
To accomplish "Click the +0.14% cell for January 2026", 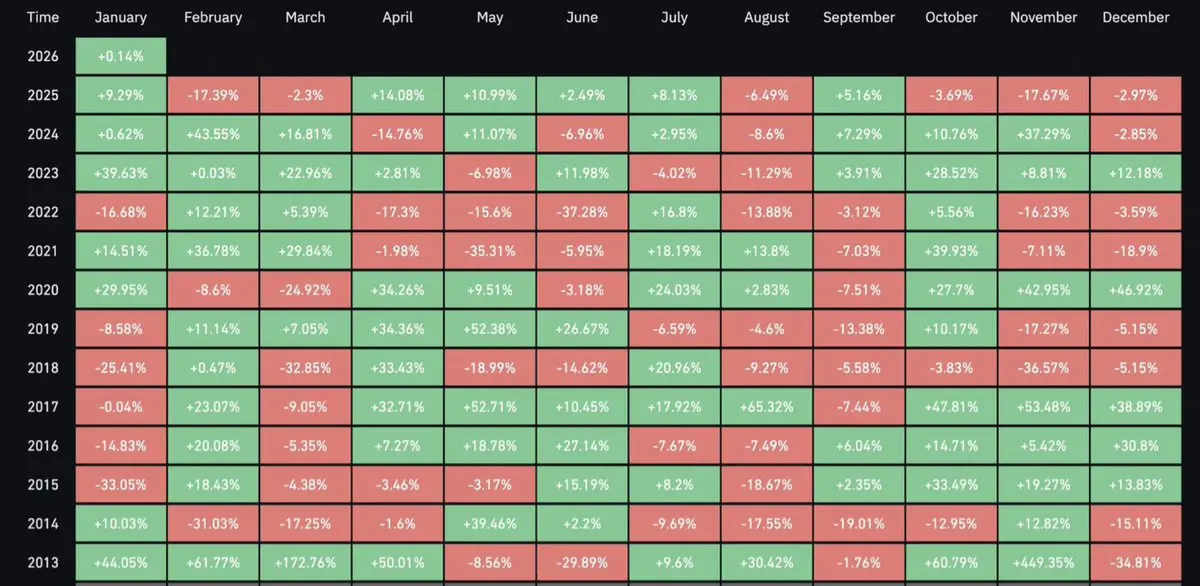I will (x=120, y=56).
